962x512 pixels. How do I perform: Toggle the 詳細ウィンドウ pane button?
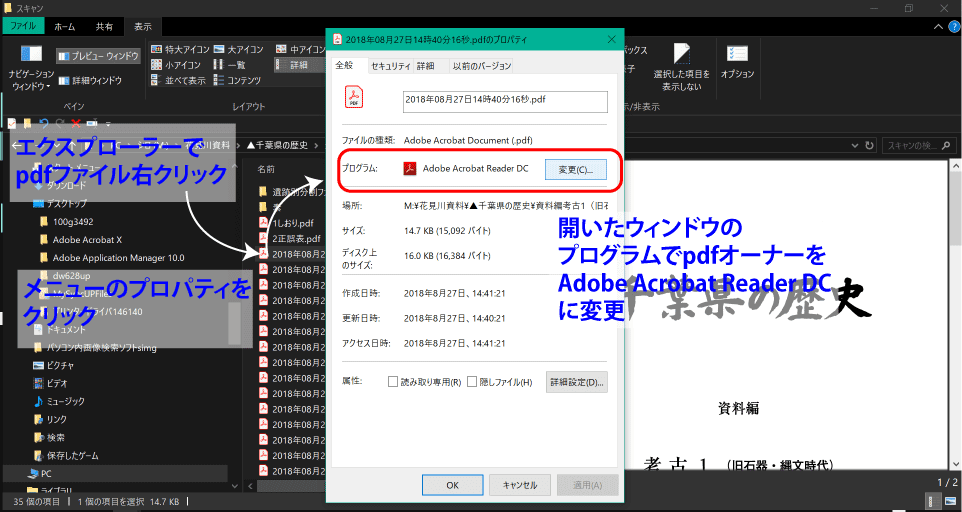point(90,80)
